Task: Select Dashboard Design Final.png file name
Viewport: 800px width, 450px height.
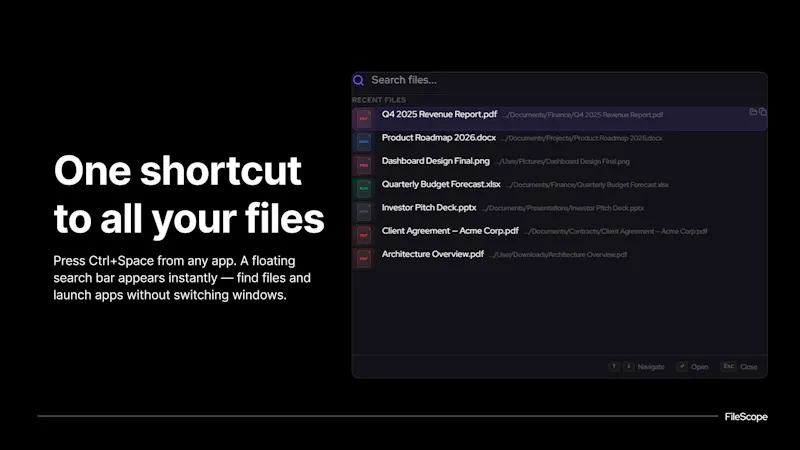Action: coord(436,161)
